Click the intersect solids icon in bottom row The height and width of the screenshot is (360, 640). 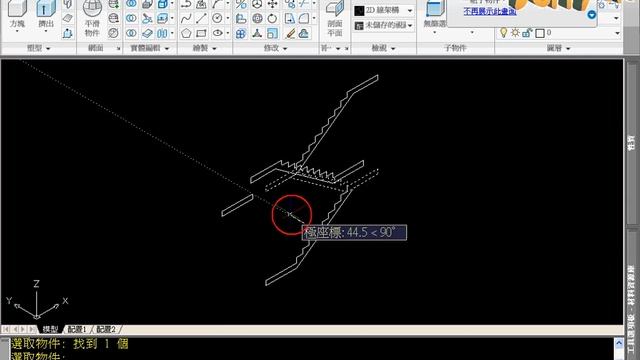coord(131,33)
